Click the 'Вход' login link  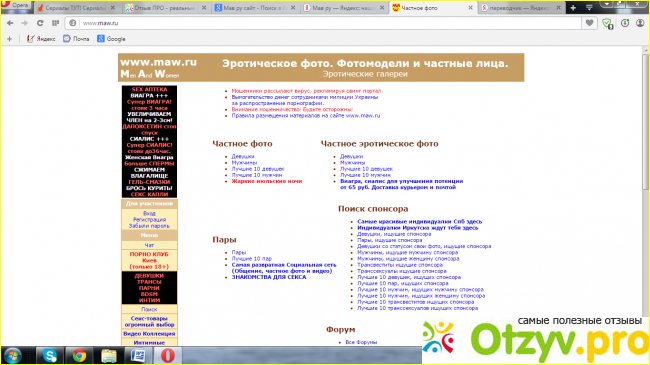pyautogui.click(x=149, y=213)
